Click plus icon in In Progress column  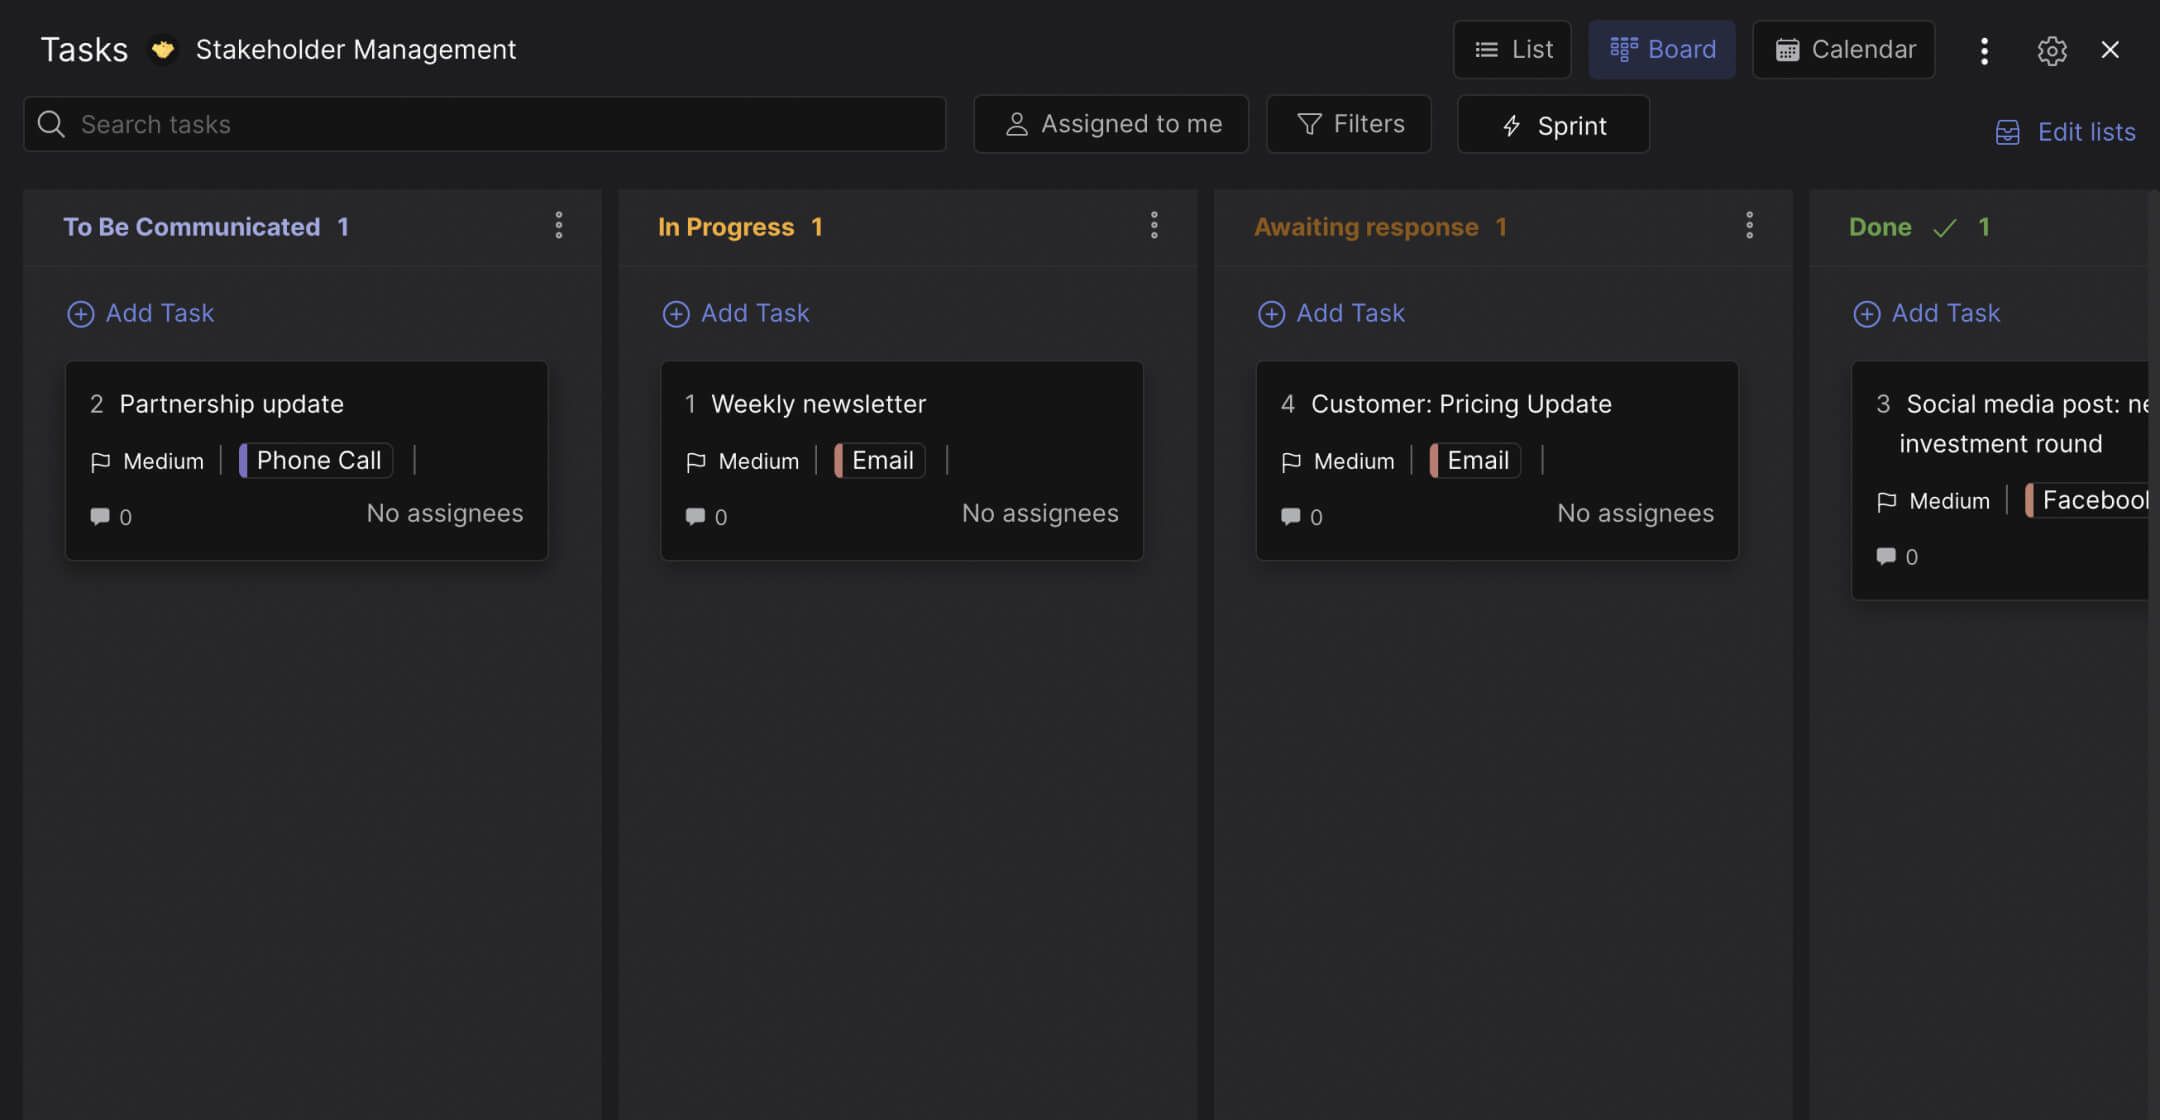tap(676, 314)
